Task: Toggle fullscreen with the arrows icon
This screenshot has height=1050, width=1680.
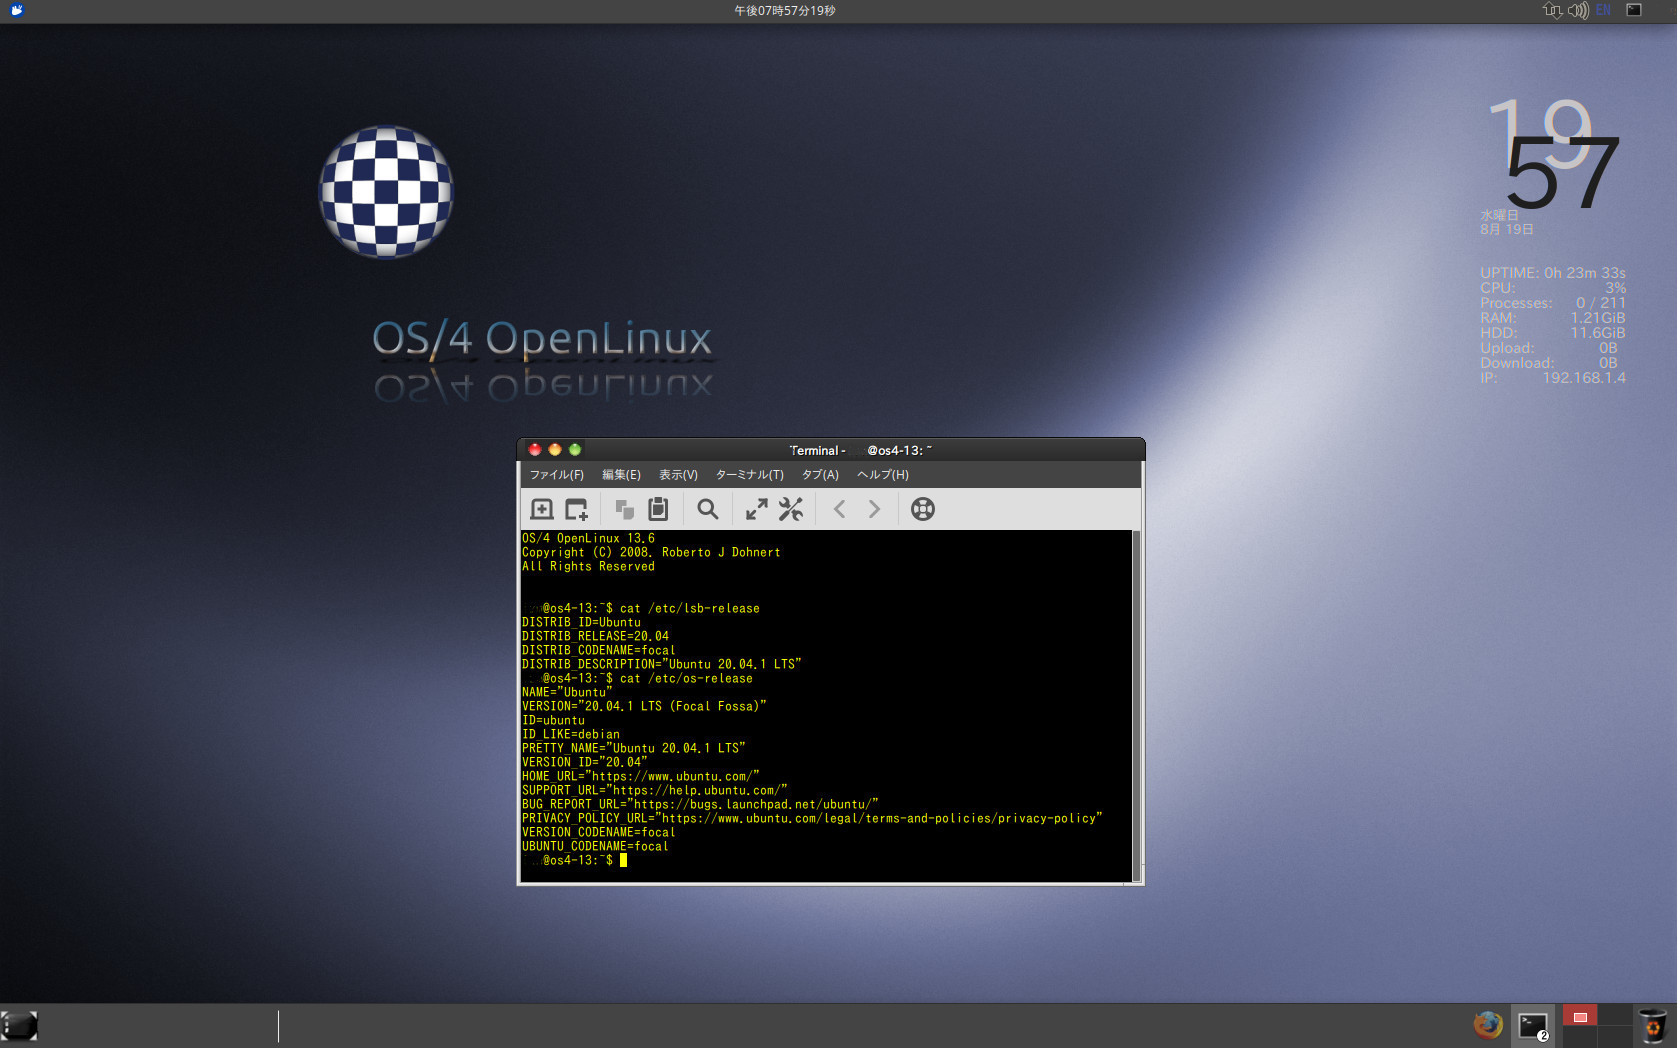Action: tap(757, 510)
